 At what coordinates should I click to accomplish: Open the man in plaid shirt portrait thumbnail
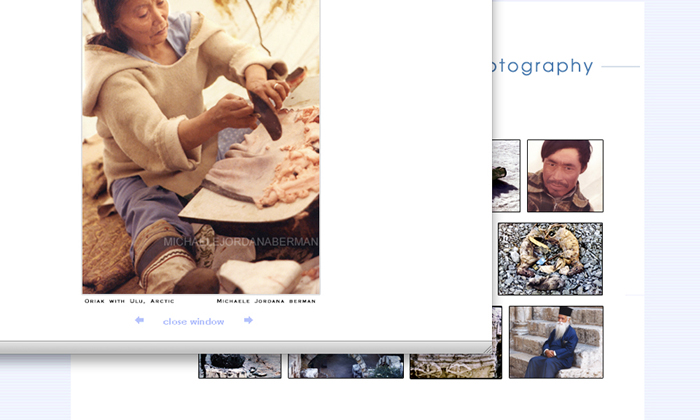tap(565, 176)
